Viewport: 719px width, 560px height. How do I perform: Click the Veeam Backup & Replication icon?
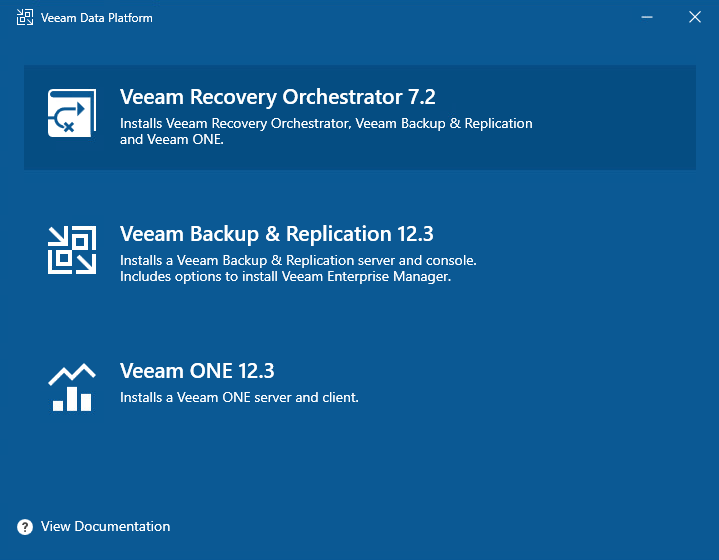point(71,249)
